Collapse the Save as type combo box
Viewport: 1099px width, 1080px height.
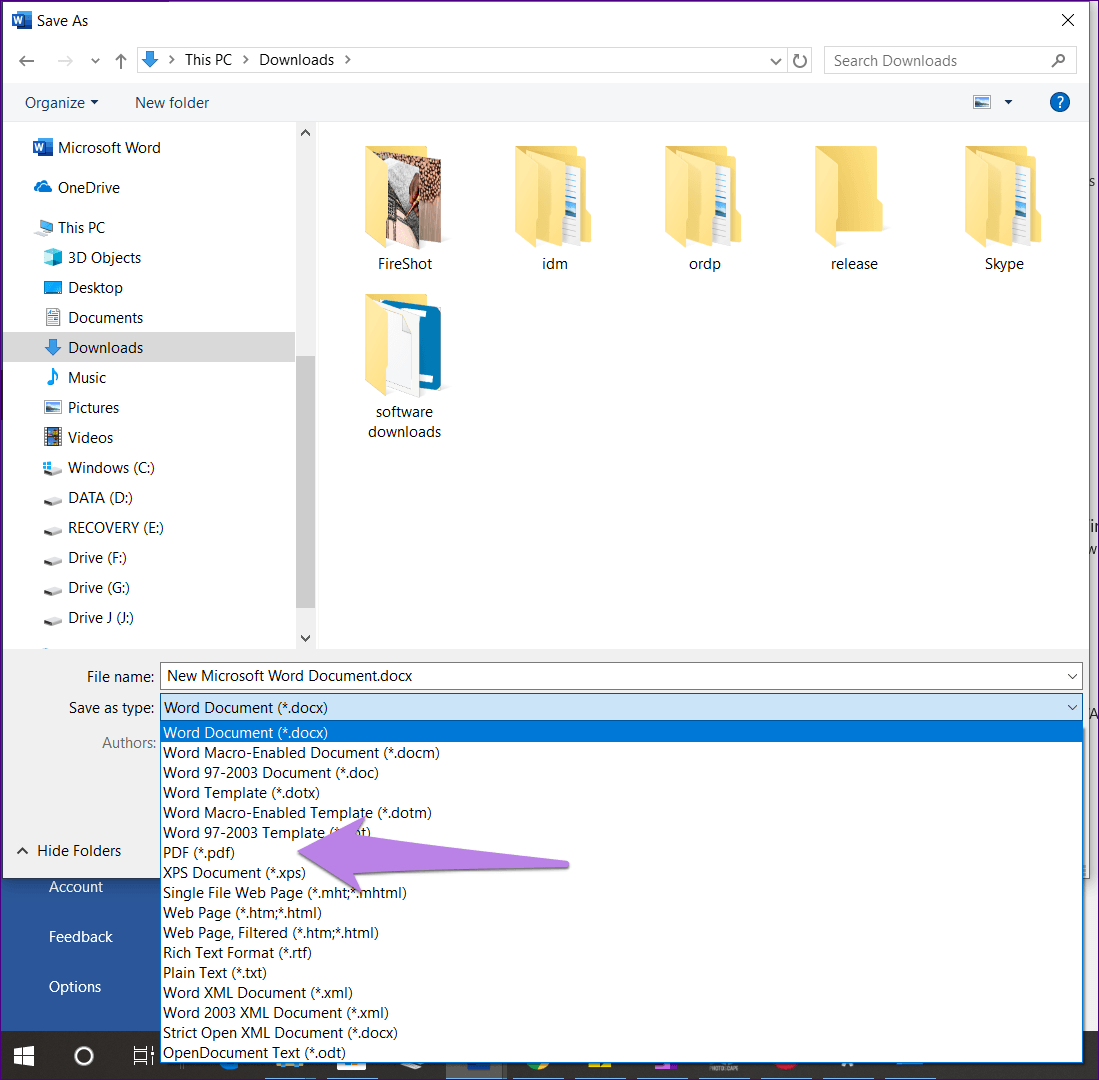(x=1072, y=708)
